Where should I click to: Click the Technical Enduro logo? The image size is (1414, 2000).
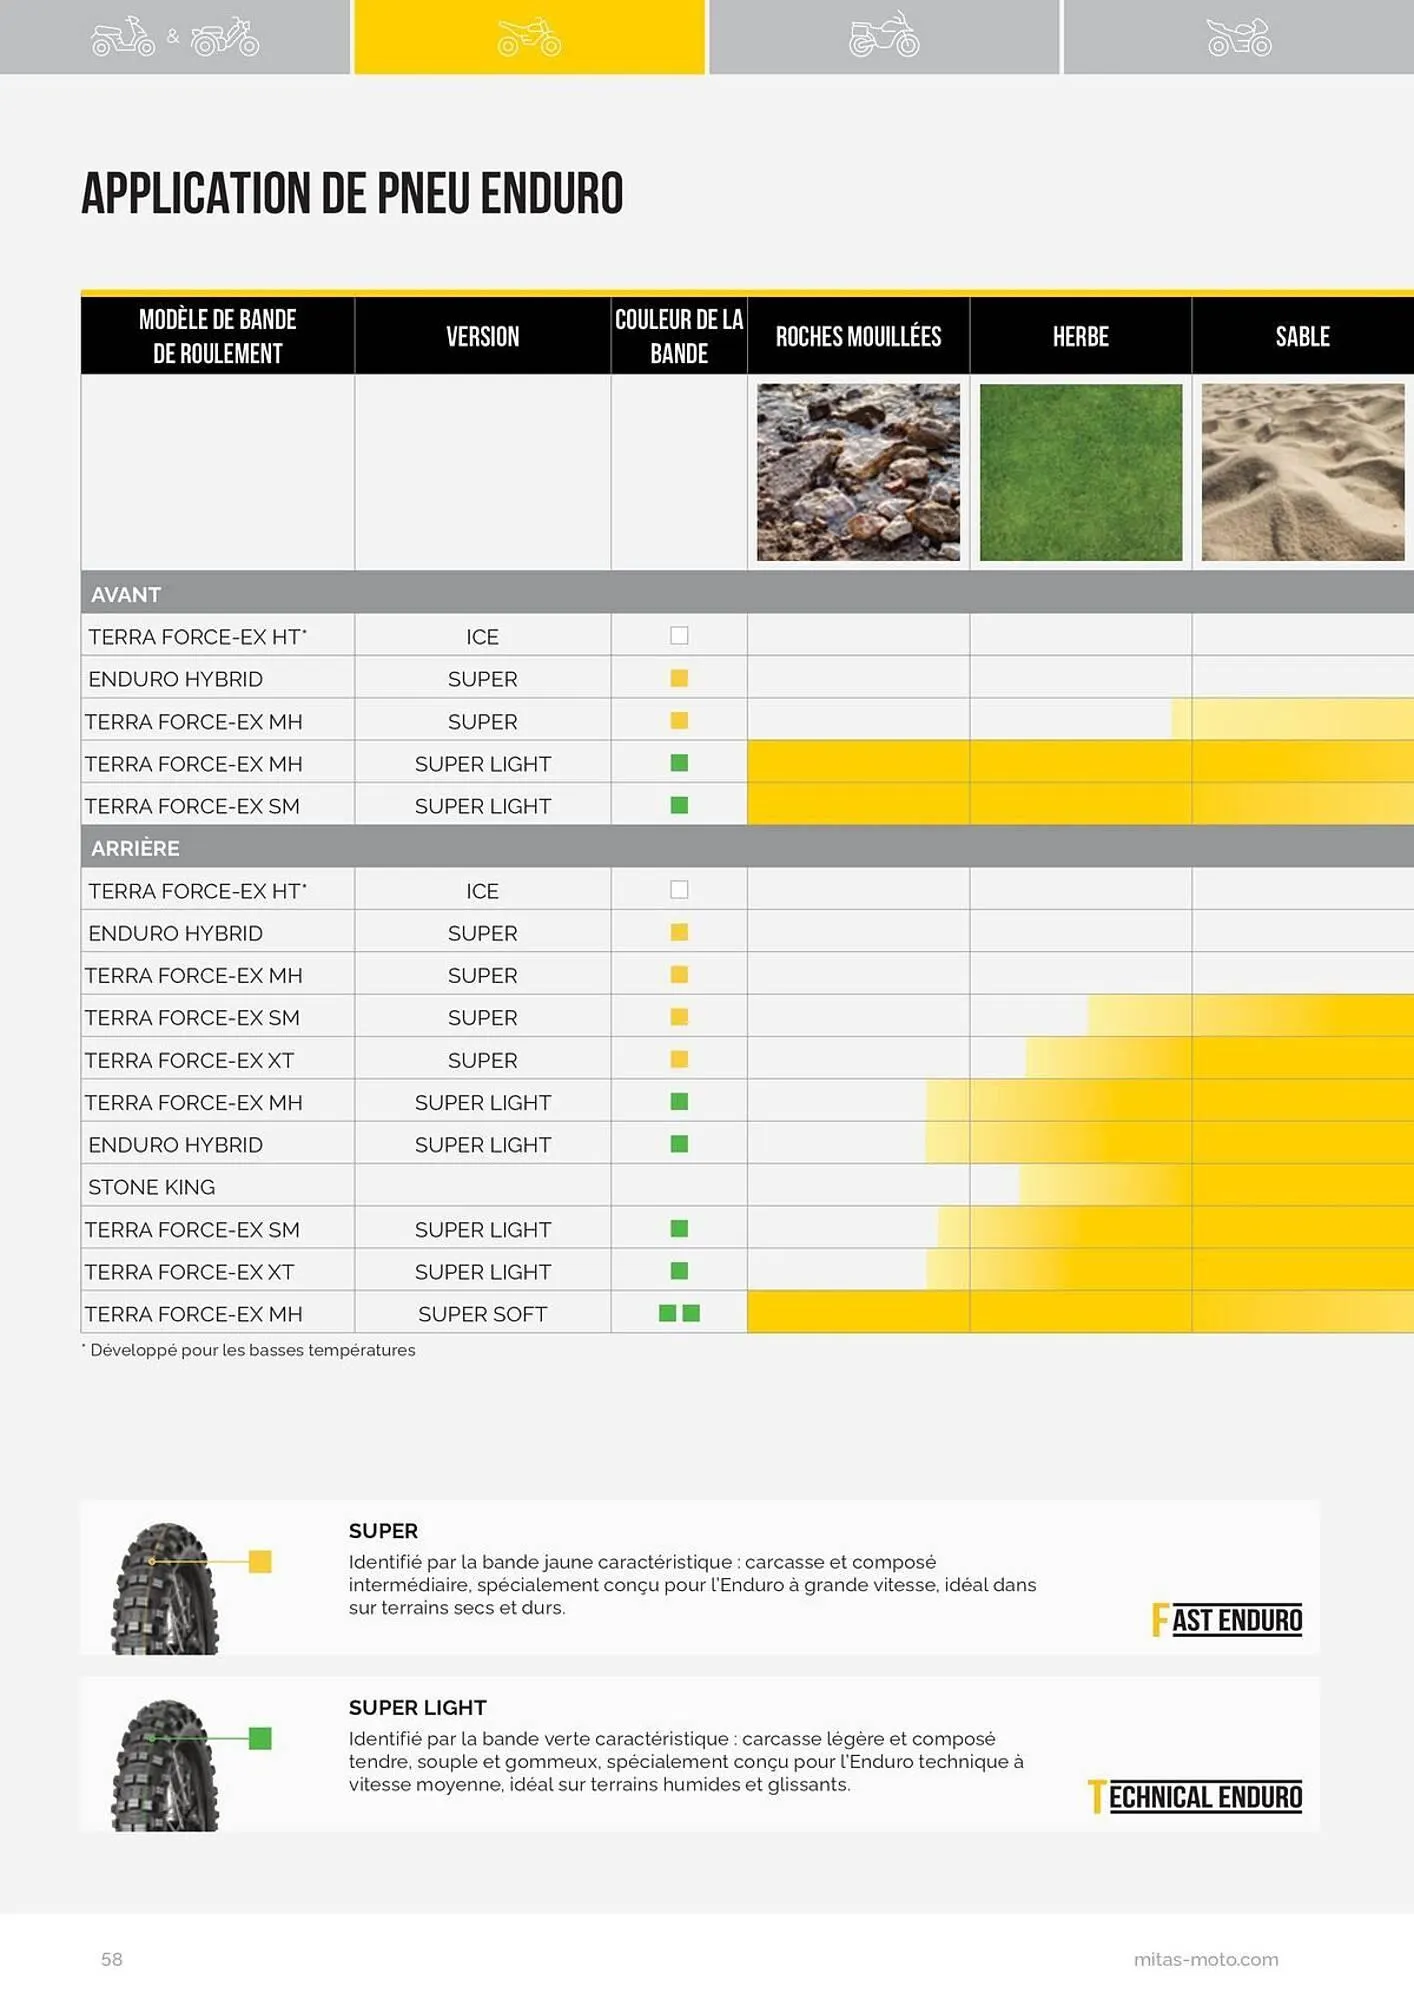point(1194,1796)
